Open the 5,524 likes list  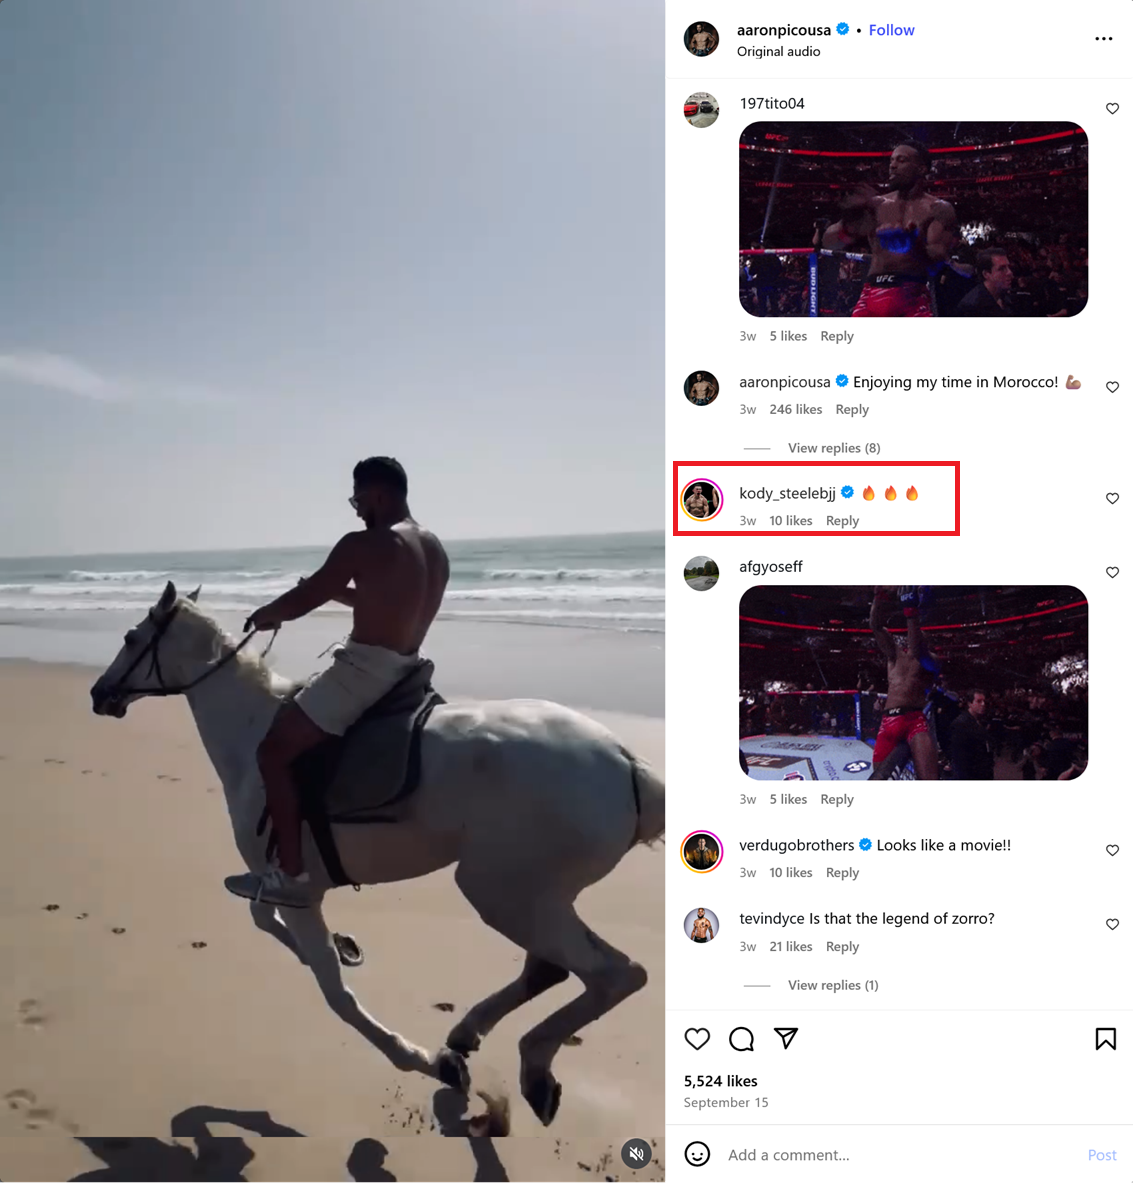720,1081
